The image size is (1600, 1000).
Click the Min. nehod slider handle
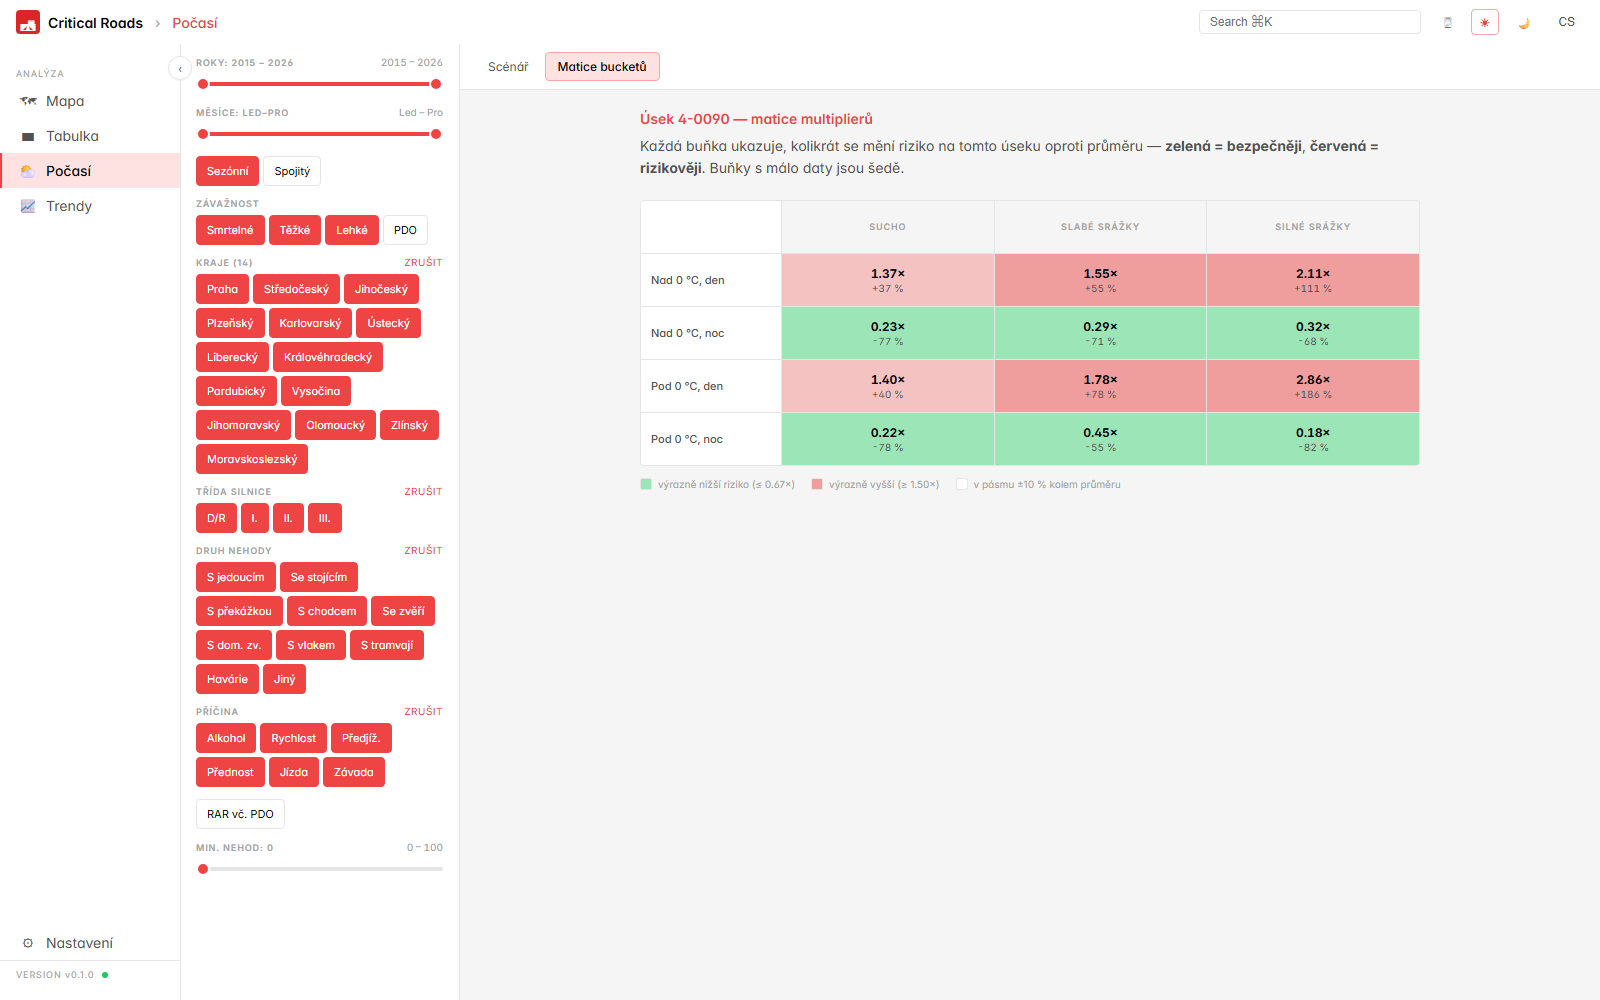tap(203, 869)
